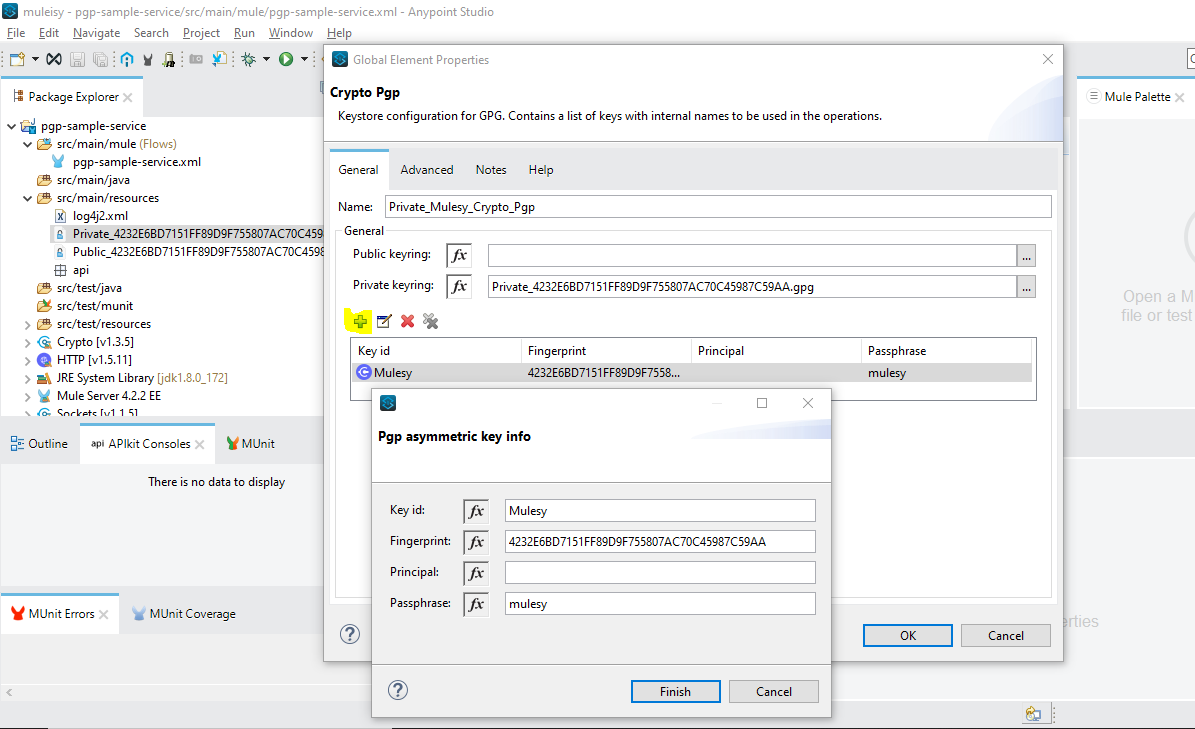
Task: Open the Help tab in Global Element Properties
Action: click(x=541, y=170)
